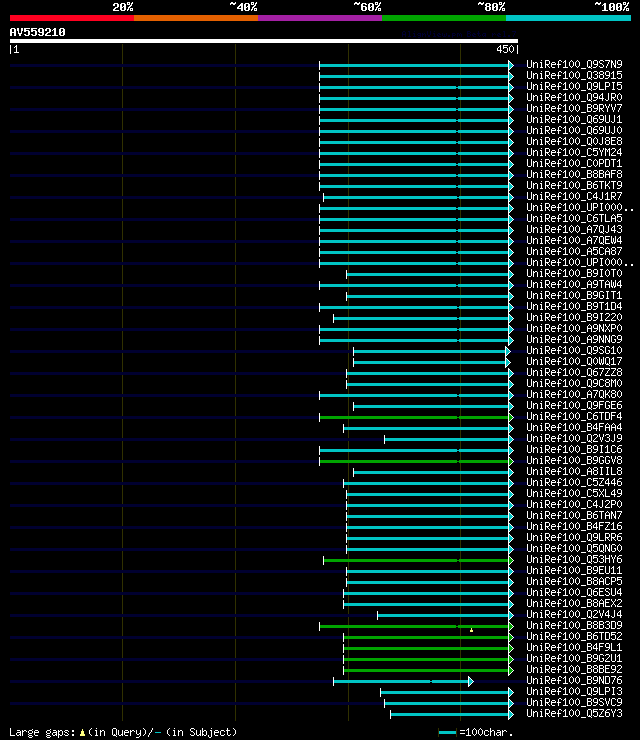Click hit label UniRef100_Q69UJ1
The width and height of the screenshot is (640, 740).
pos(574,119)
